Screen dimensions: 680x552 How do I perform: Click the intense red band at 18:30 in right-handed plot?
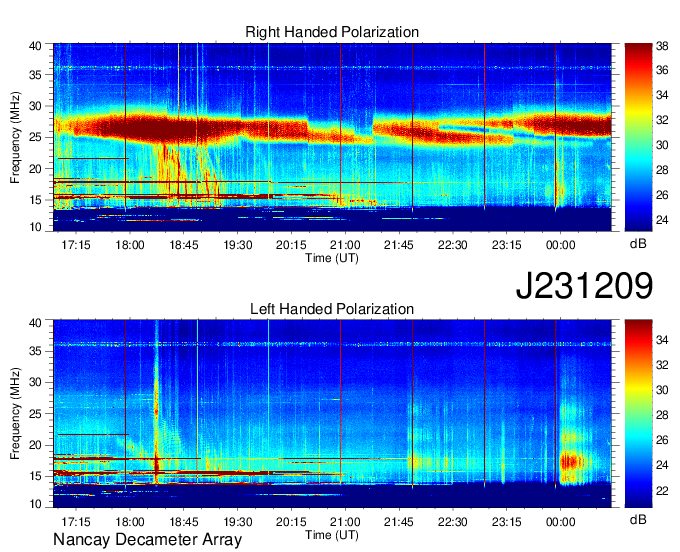pos(165,130)
